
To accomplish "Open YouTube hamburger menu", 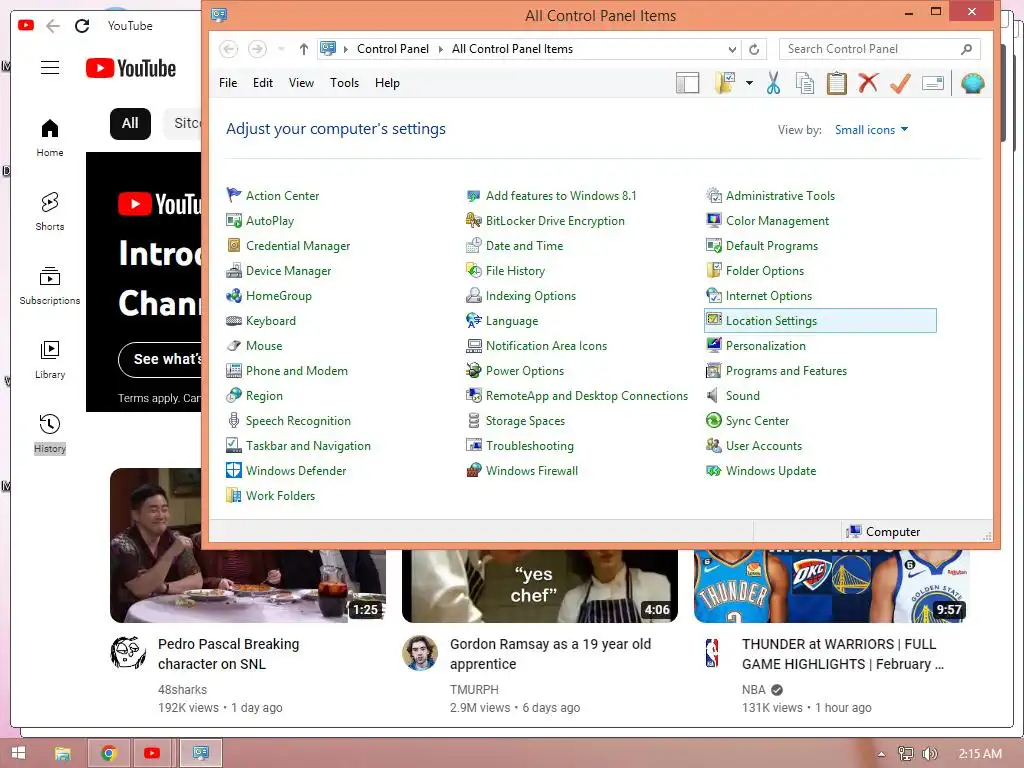I will pos(50,68).
